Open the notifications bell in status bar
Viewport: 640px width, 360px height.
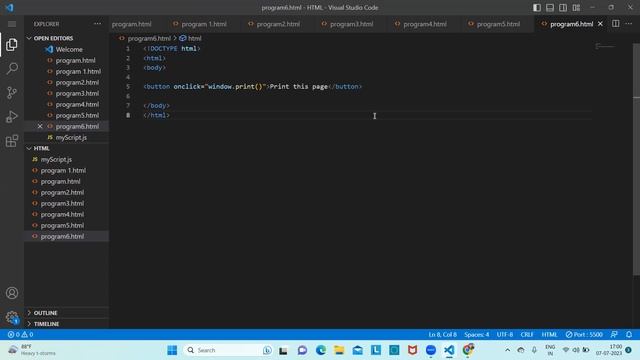pyautogui.click(x=629, y=334)
